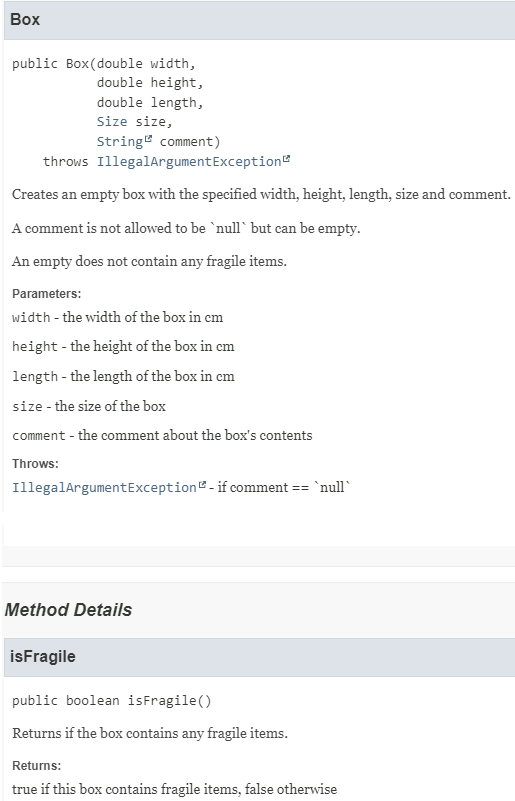
Task: Click the length parameter name
Action: point(35,376)
